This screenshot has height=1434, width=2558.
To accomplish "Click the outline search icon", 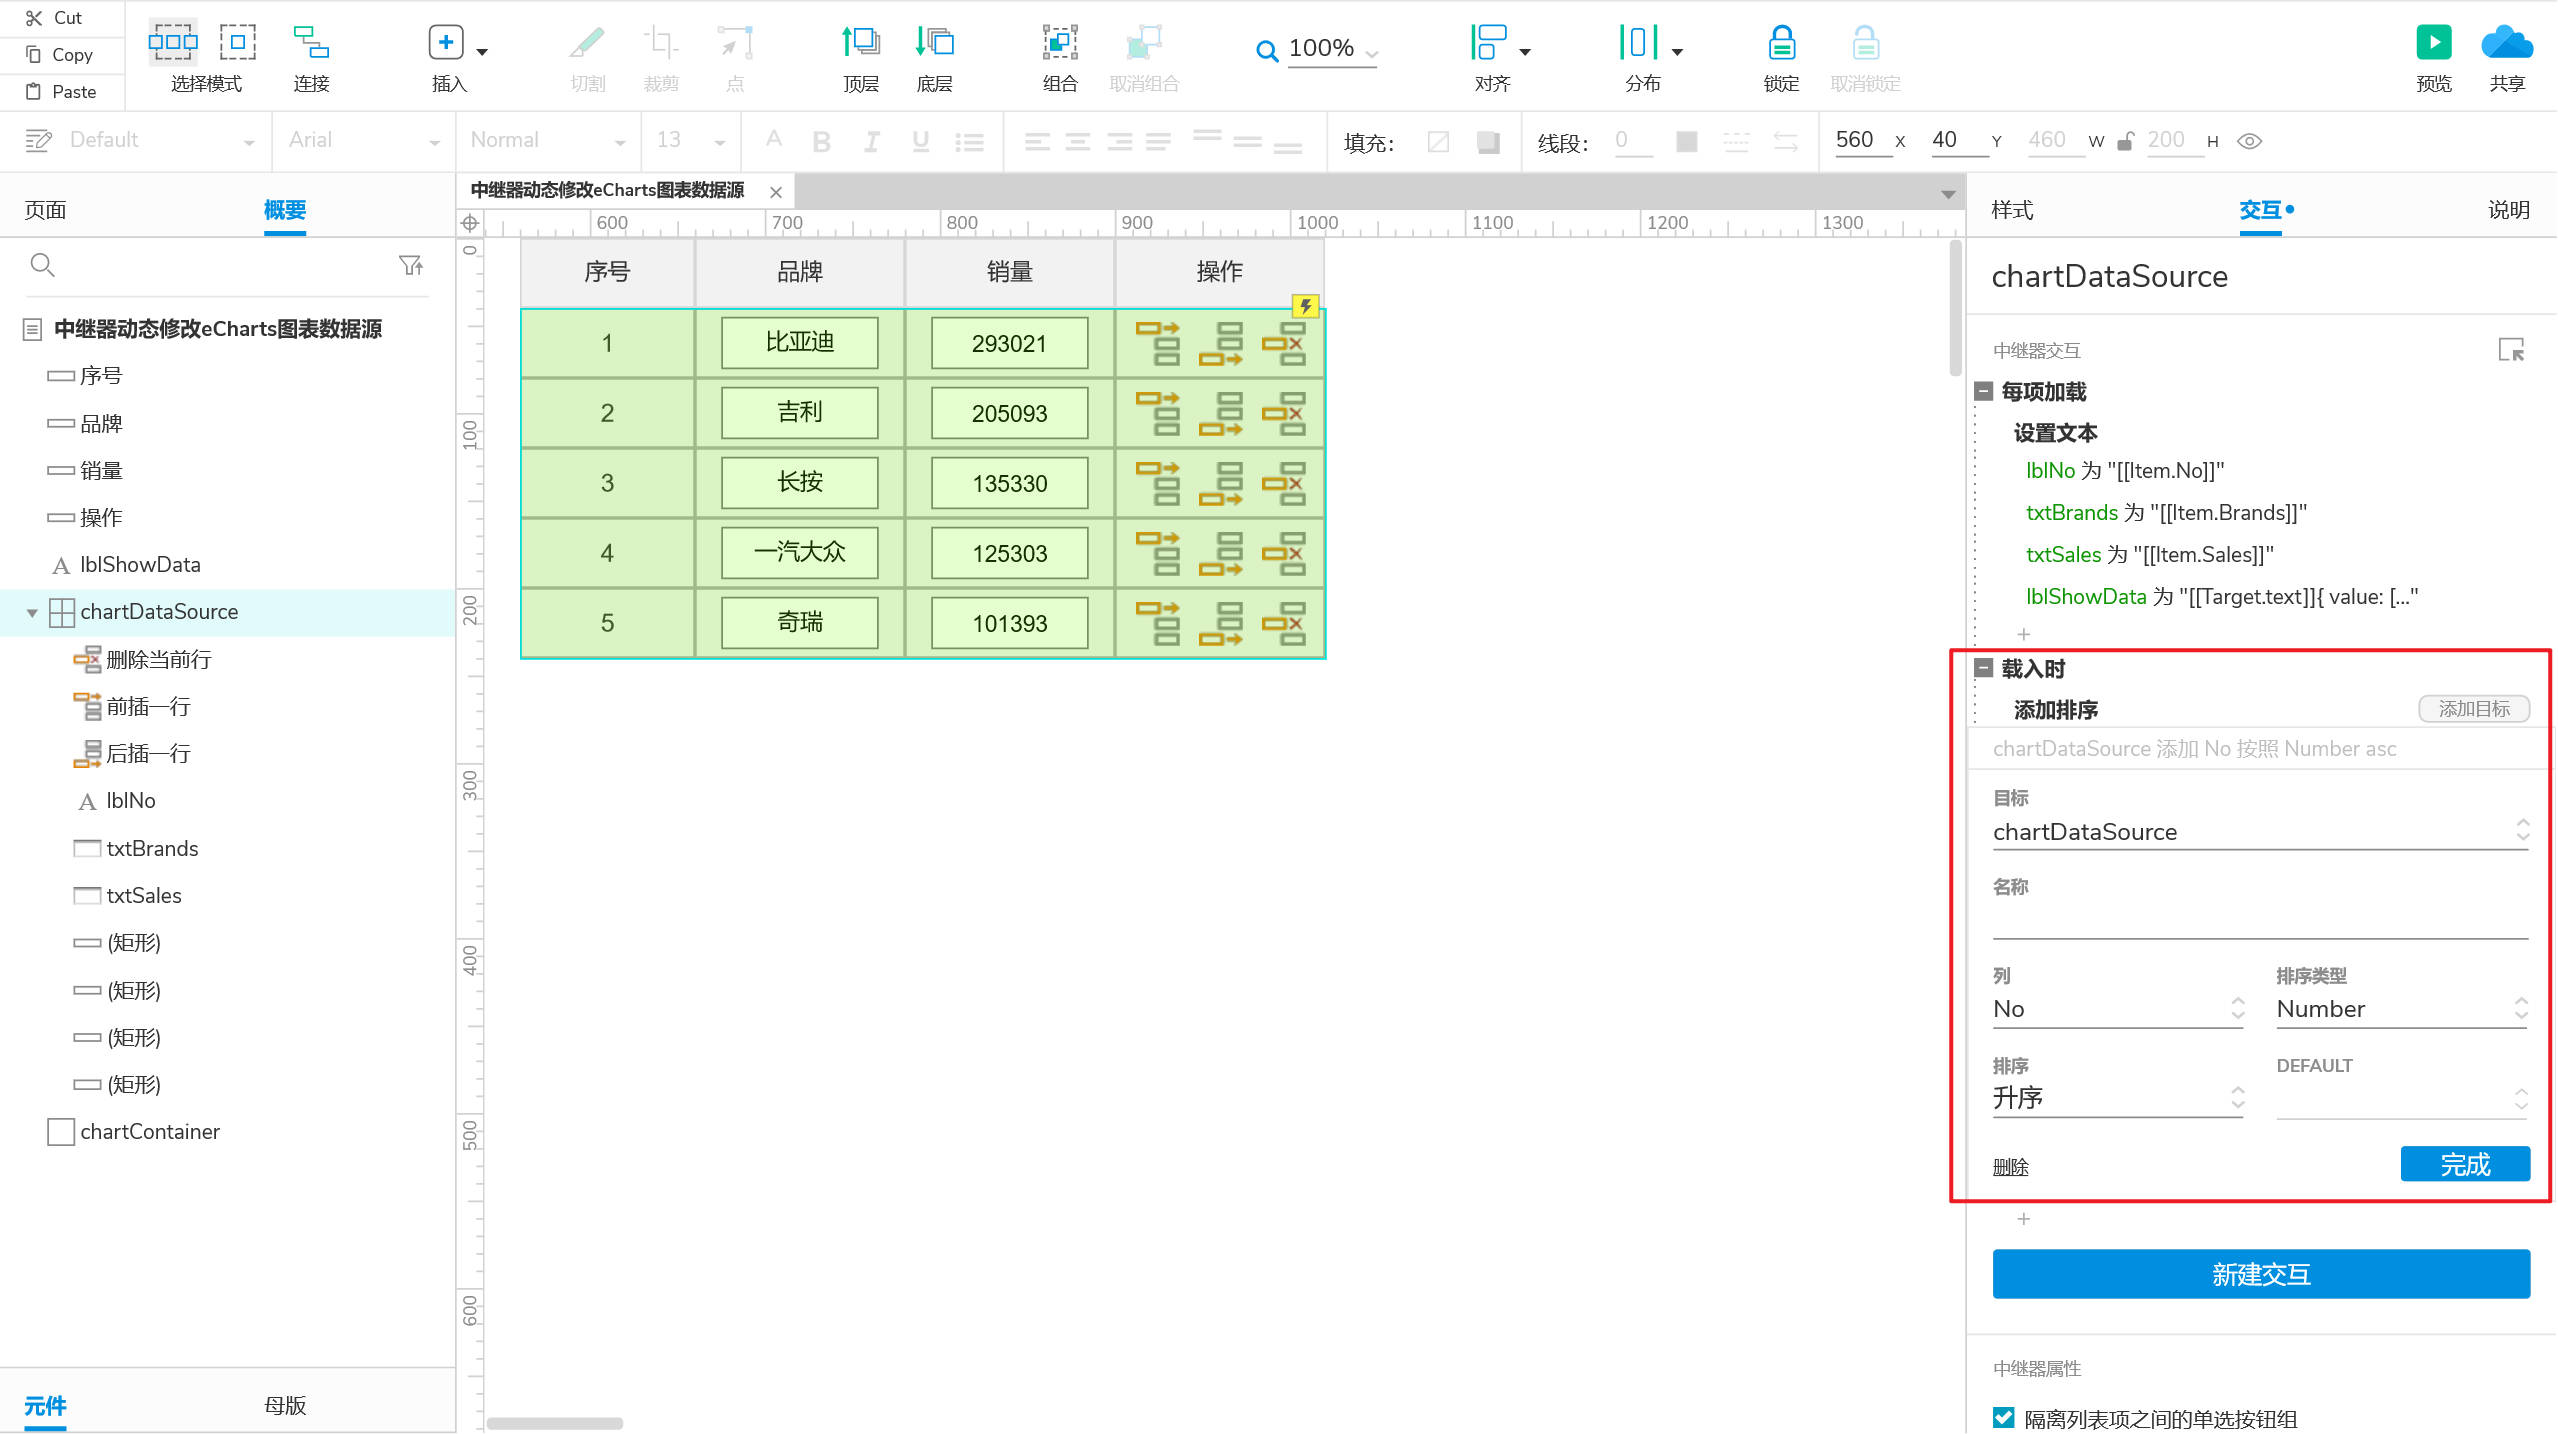I will coord(42,265).
